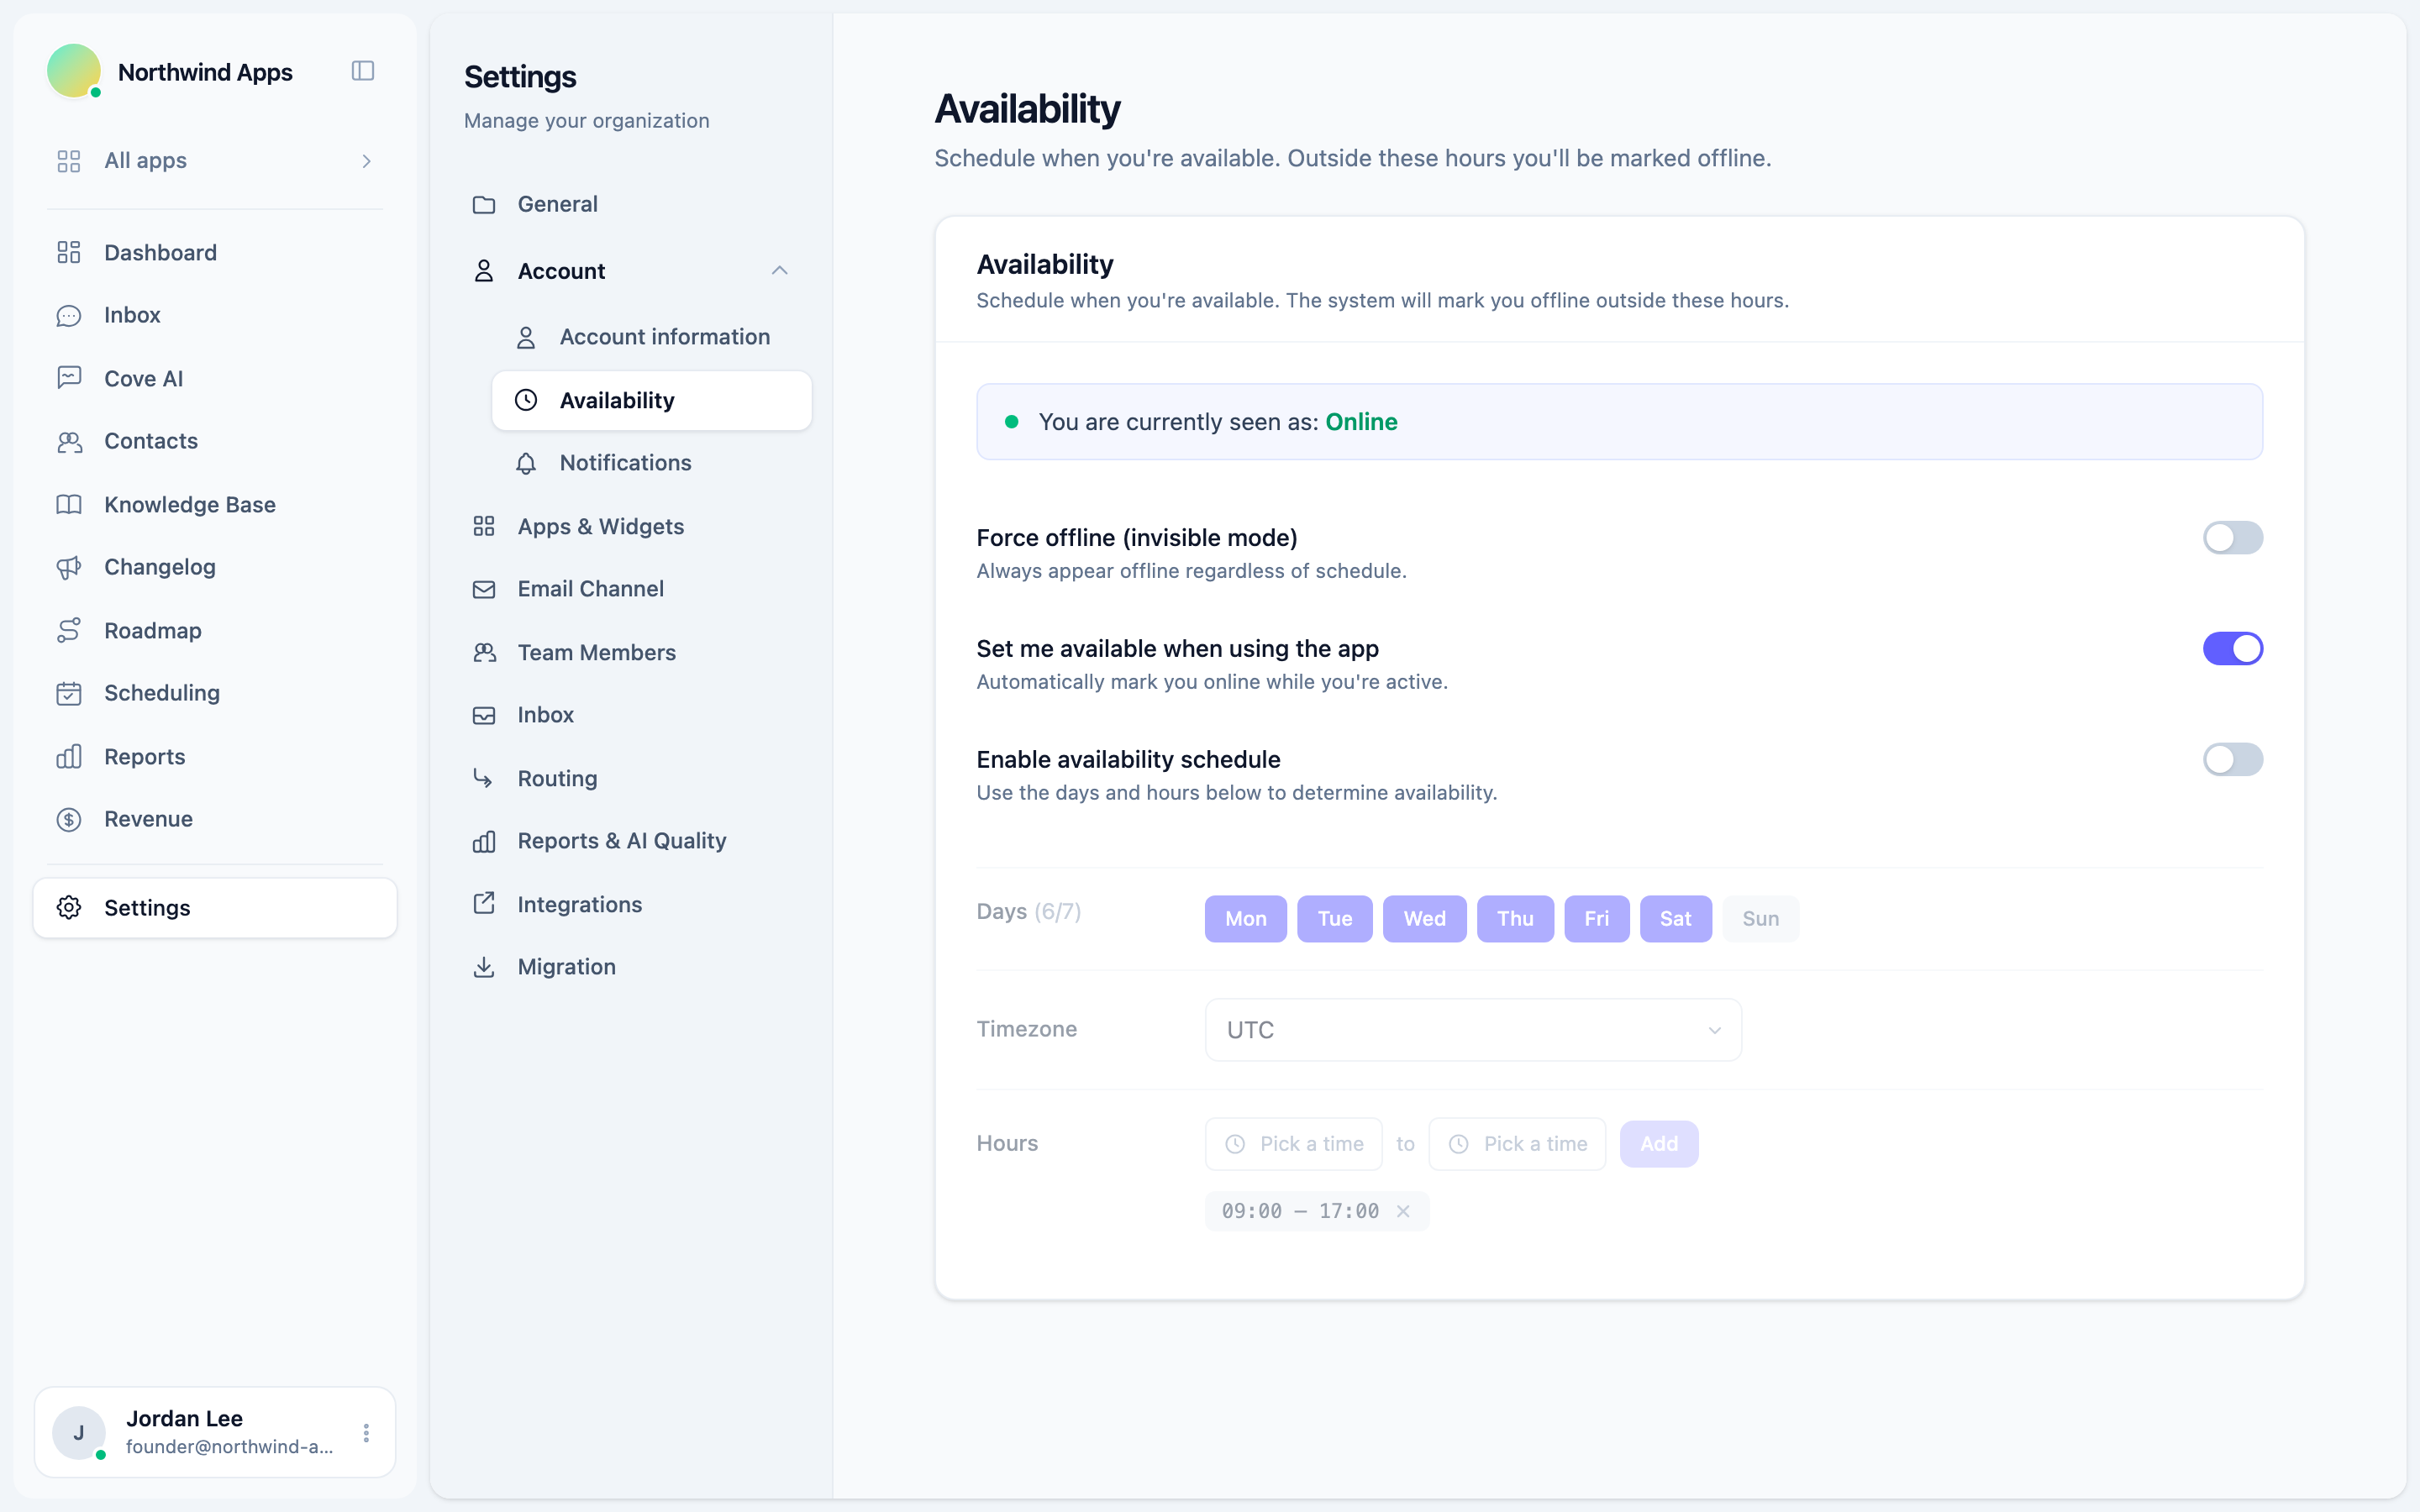The image size is (2420, 1512).
Task: Turn on Enable availability schedule toggle
Action: click(x=2232, y=760)
